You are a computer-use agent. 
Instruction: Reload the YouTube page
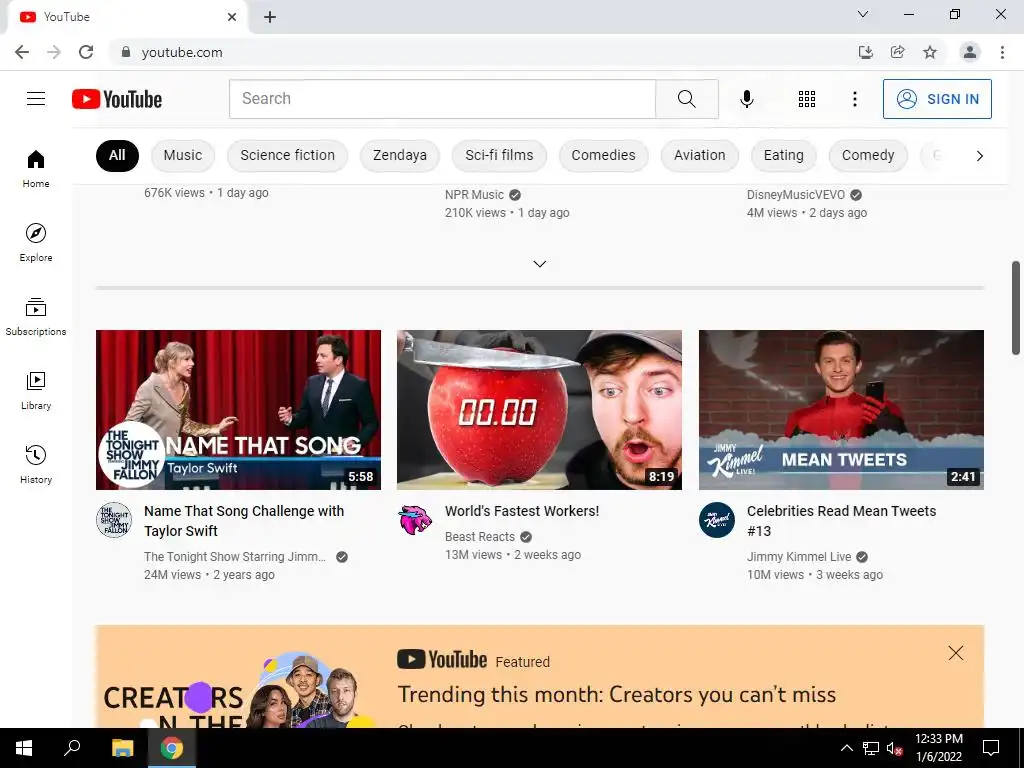86,52
